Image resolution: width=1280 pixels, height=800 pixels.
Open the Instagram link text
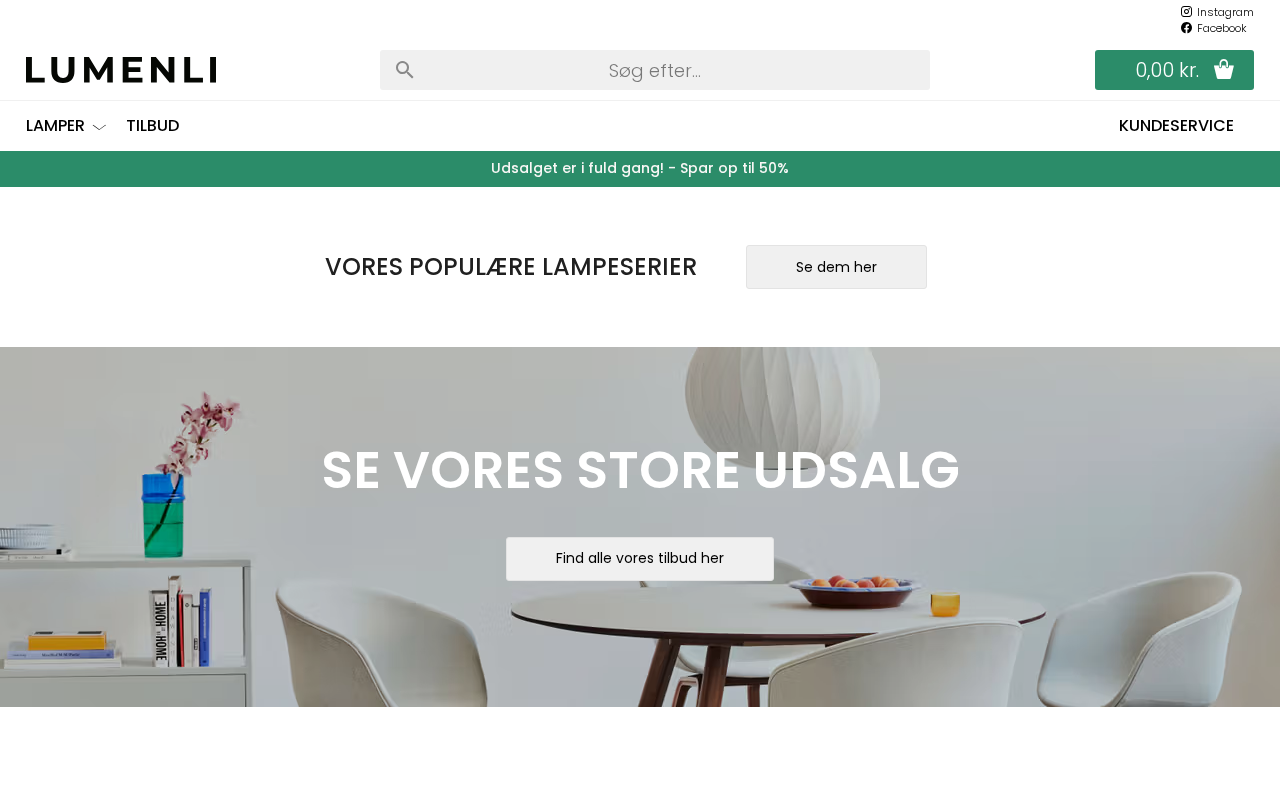click(x=1225, y=12)
